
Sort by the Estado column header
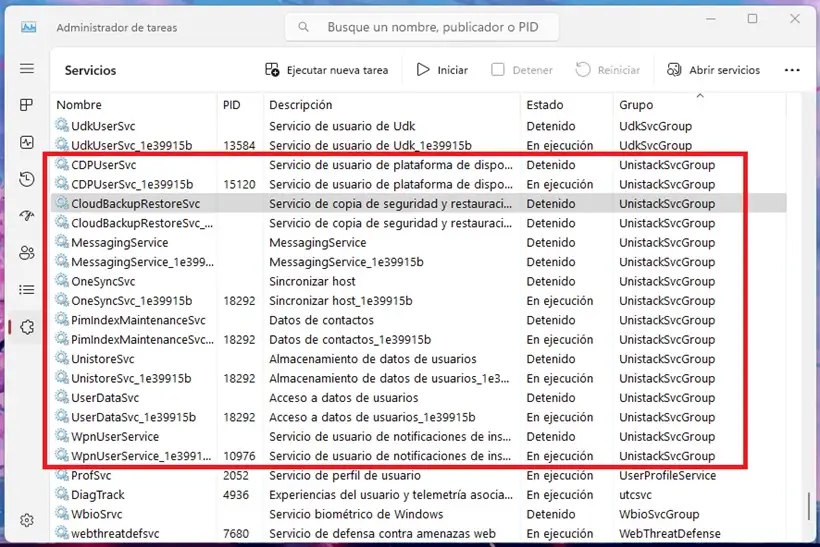[x=545, y=105]
